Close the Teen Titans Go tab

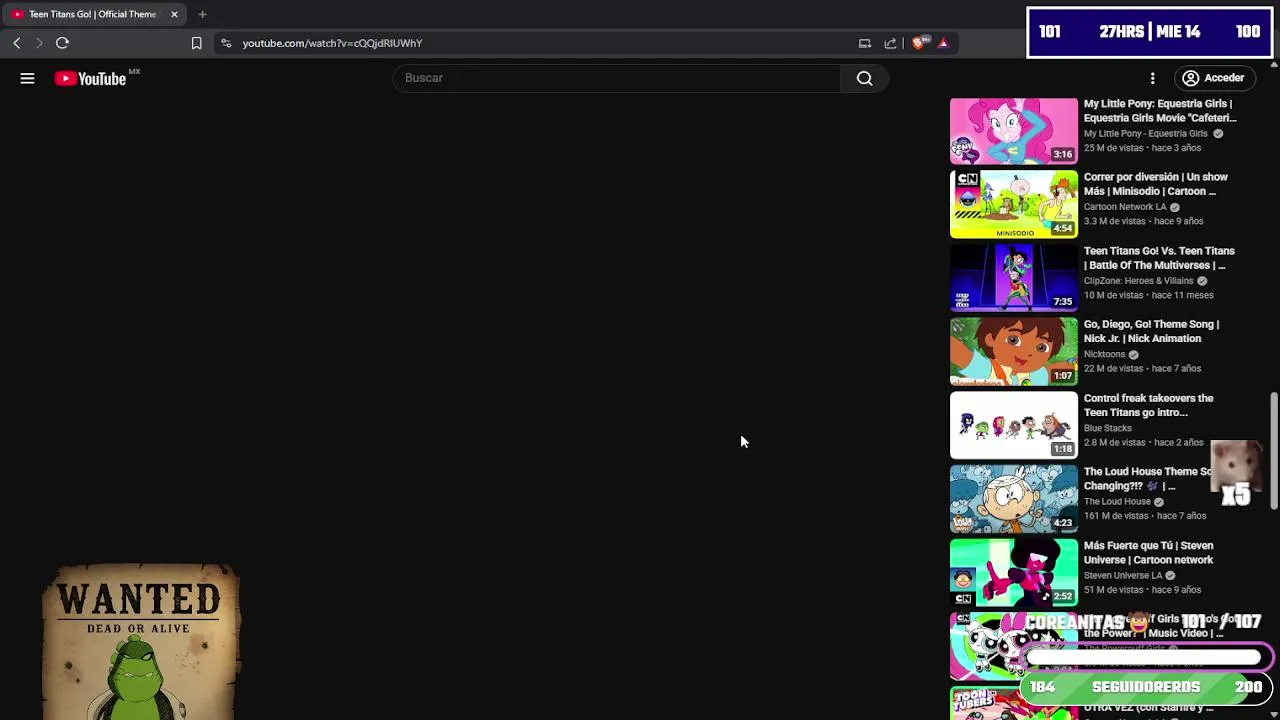174,14
